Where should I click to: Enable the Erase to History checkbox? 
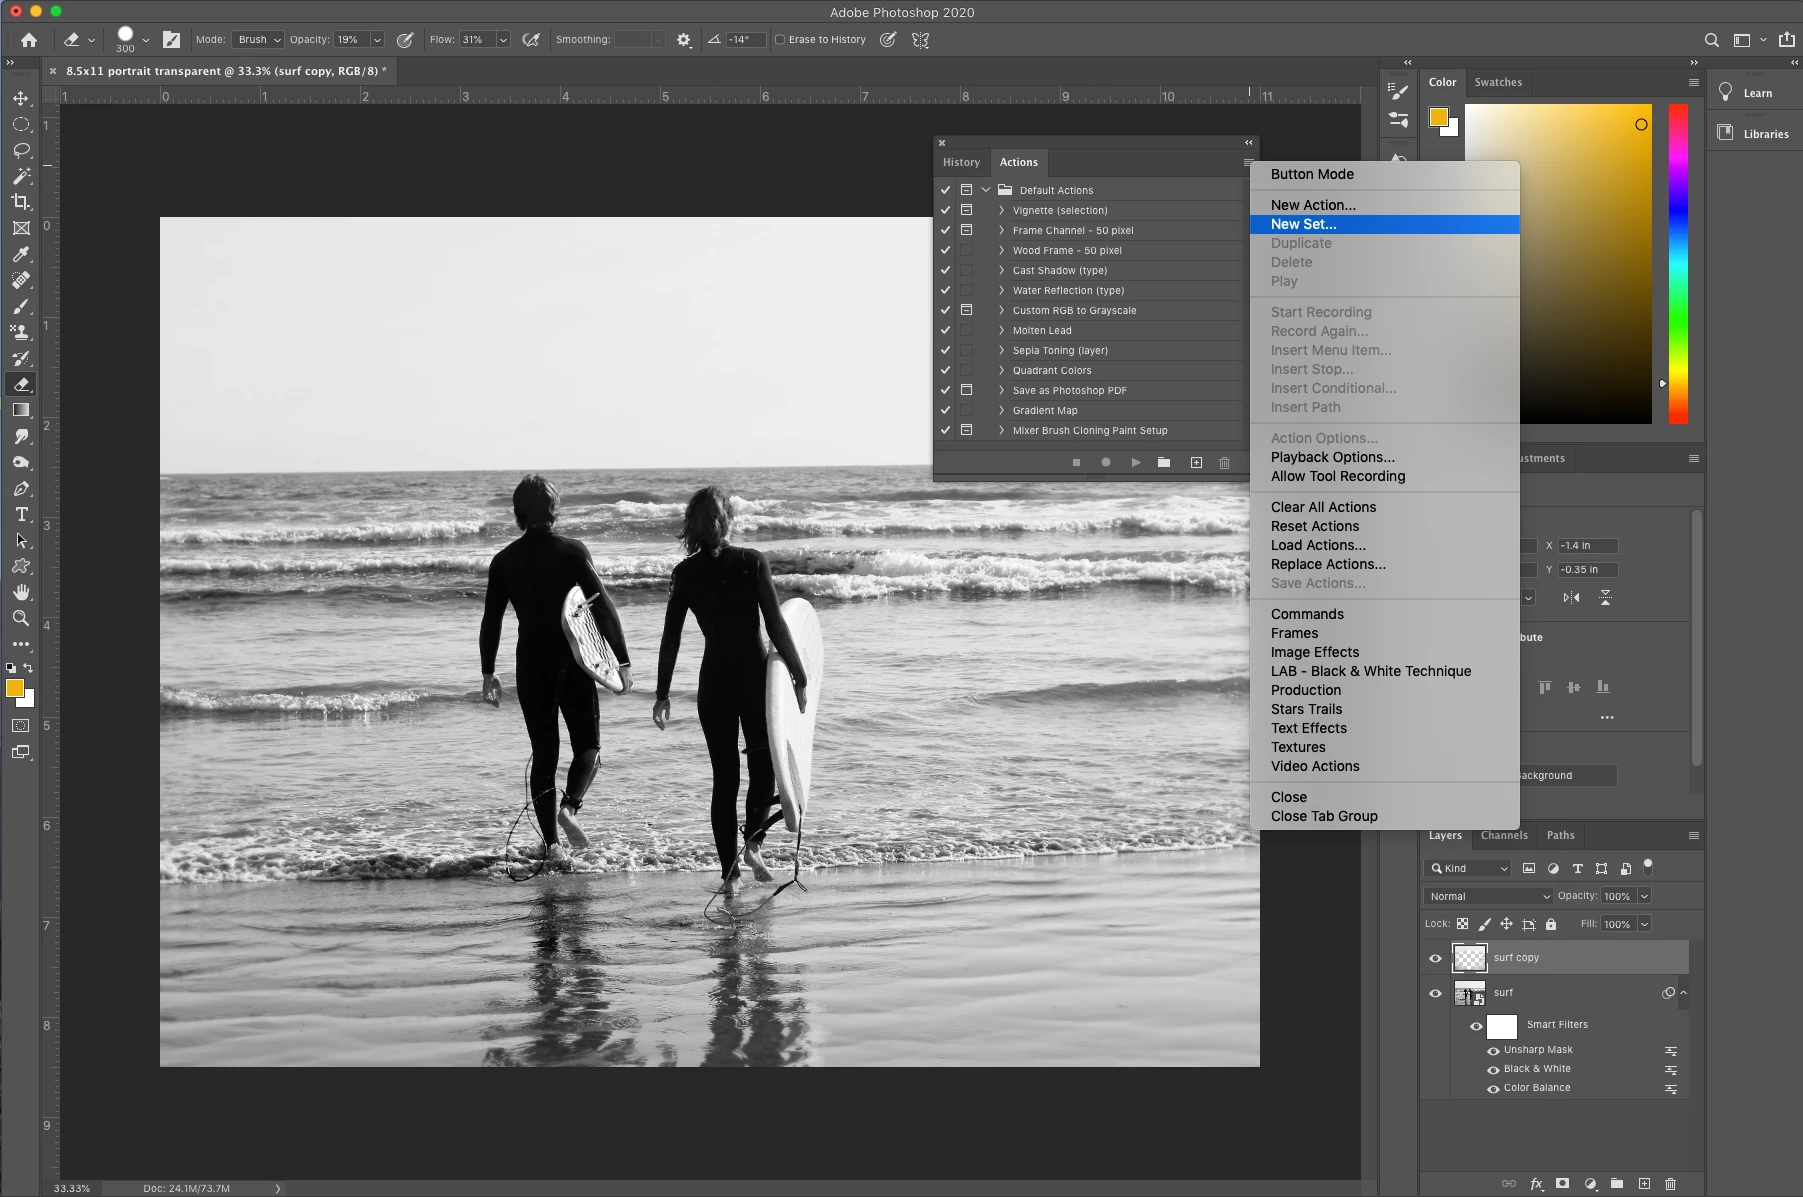780,40
